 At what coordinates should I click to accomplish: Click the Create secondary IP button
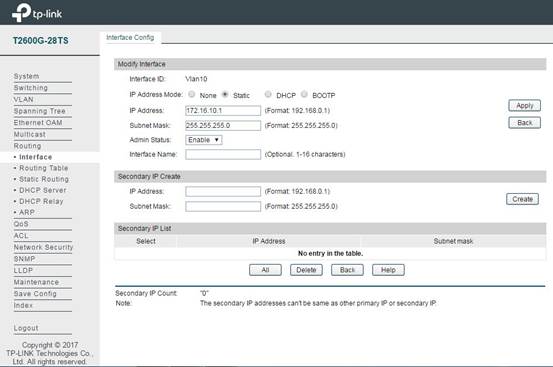[x=522, y=199]
